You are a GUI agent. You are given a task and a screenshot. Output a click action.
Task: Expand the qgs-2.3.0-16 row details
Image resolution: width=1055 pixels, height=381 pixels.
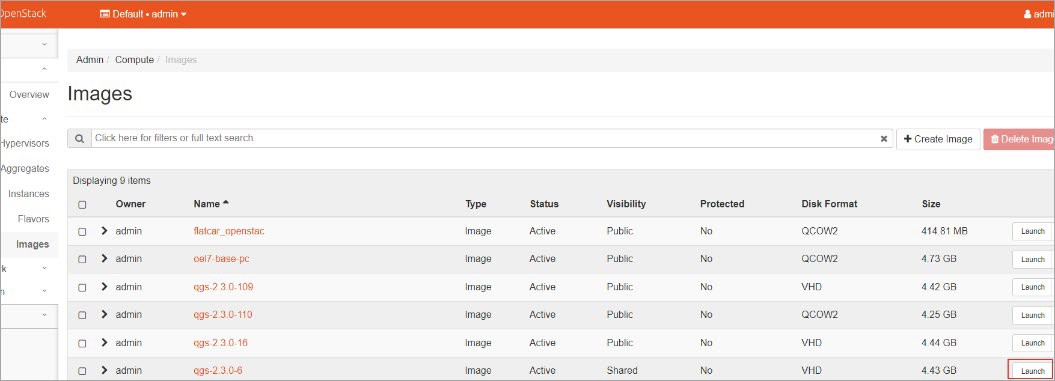point(104,343)
